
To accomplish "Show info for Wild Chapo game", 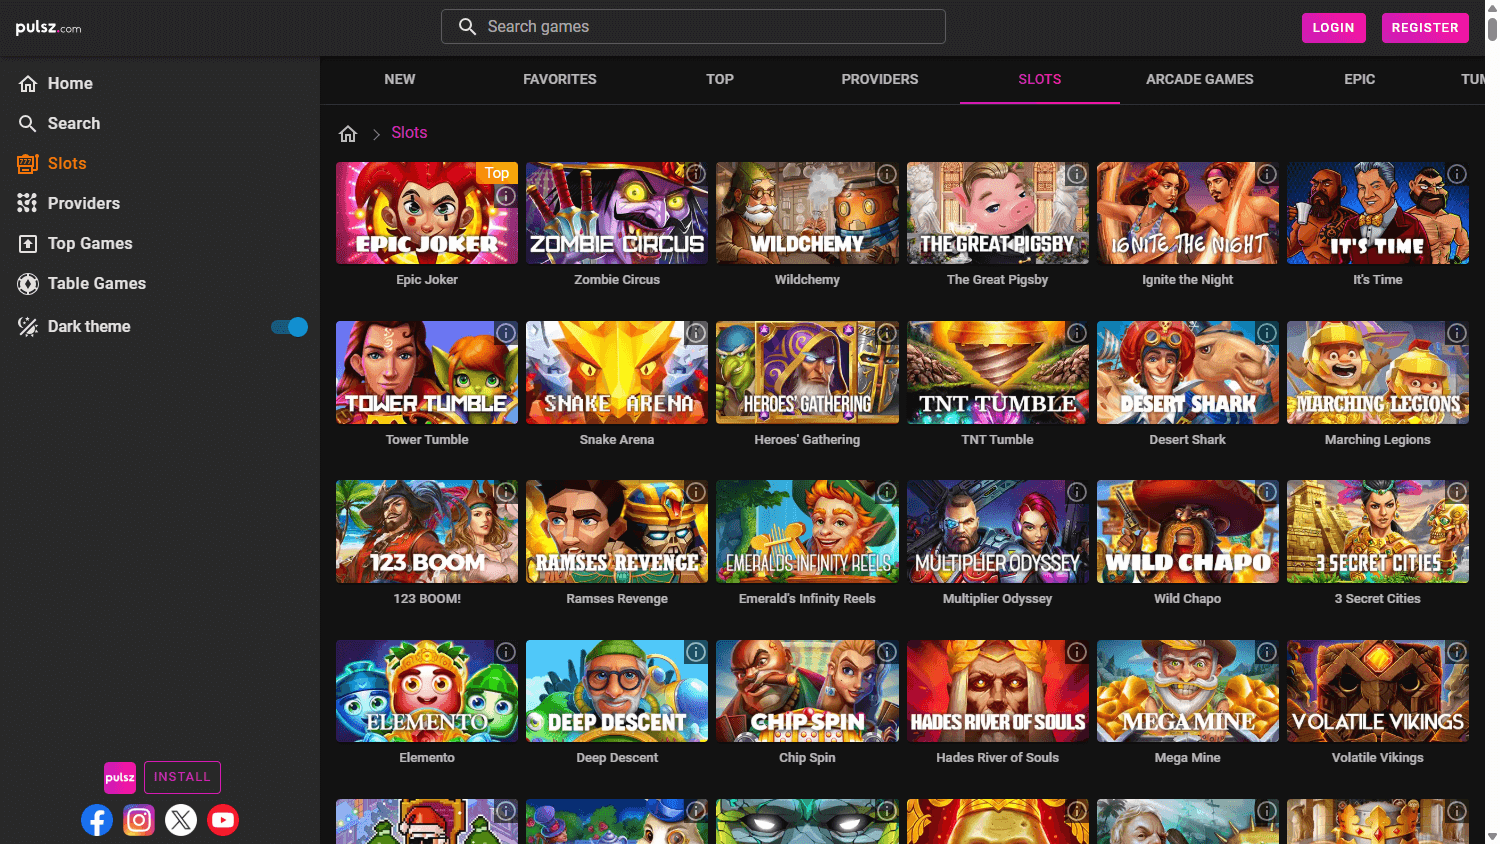I will 1267,492.
